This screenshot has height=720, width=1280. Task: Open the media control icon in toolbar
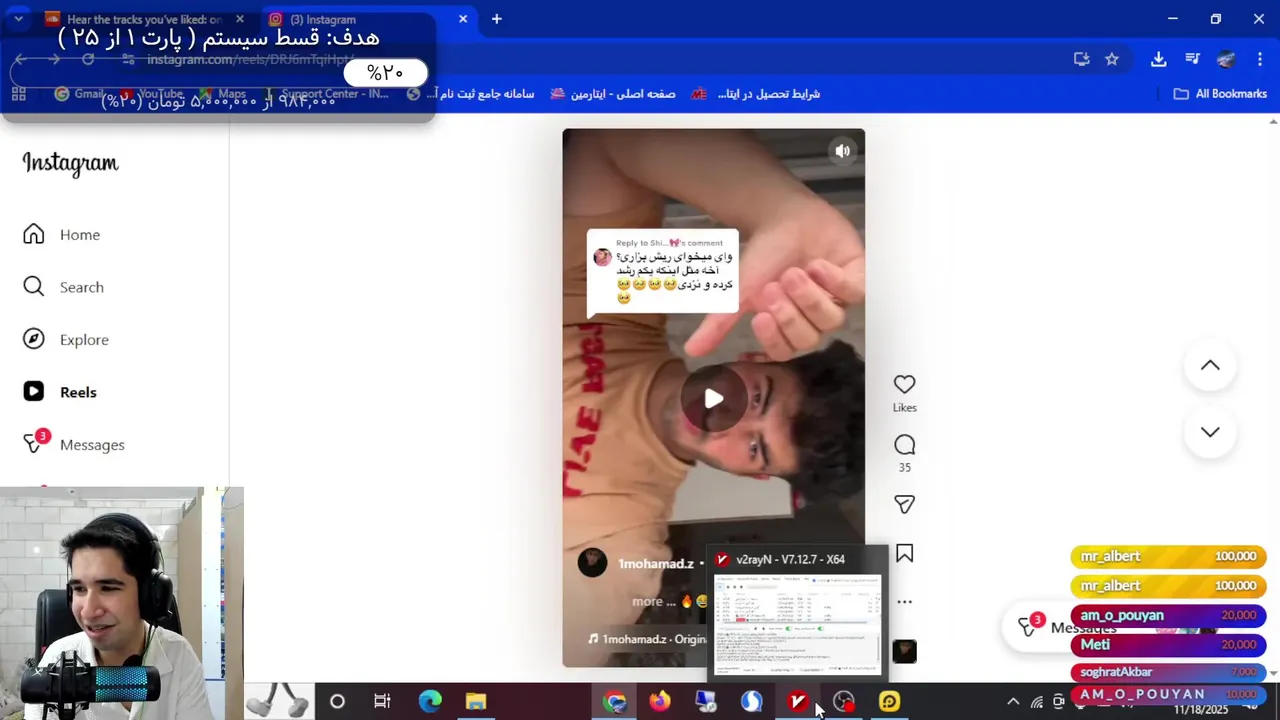pyautogui.click(x=1192, y=59)
